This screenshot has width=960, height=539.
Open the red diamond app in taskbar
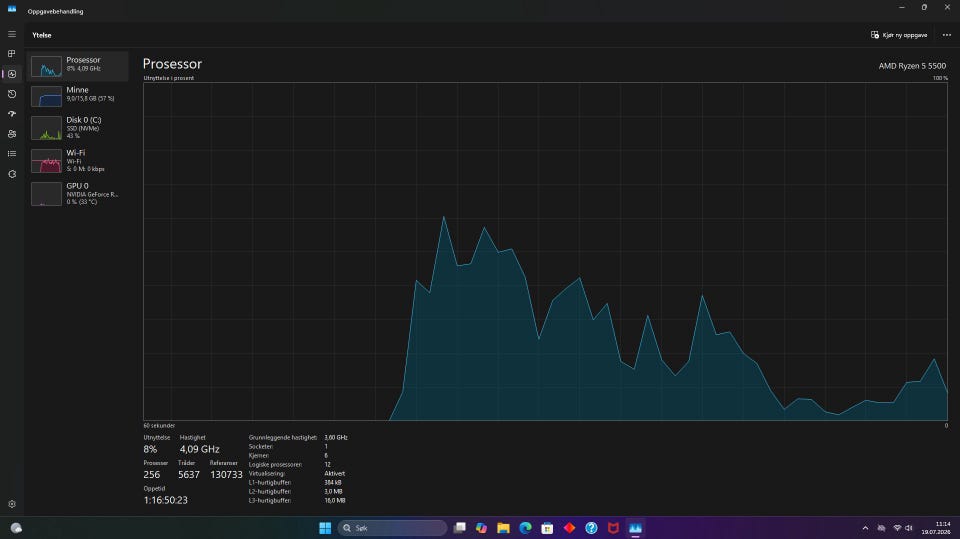click(569, 528)
